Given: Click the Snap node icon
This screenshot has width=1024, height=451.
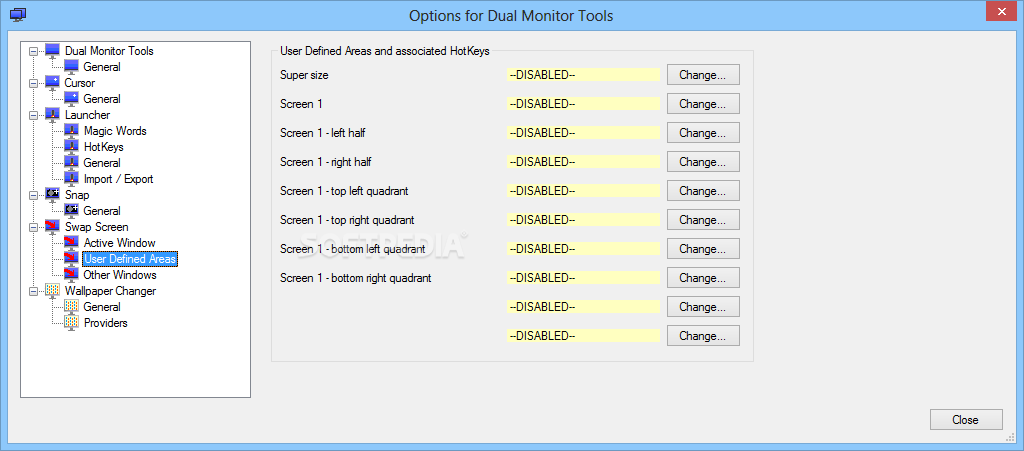Looking at the screenshot, I should click(x=52, y=194).
